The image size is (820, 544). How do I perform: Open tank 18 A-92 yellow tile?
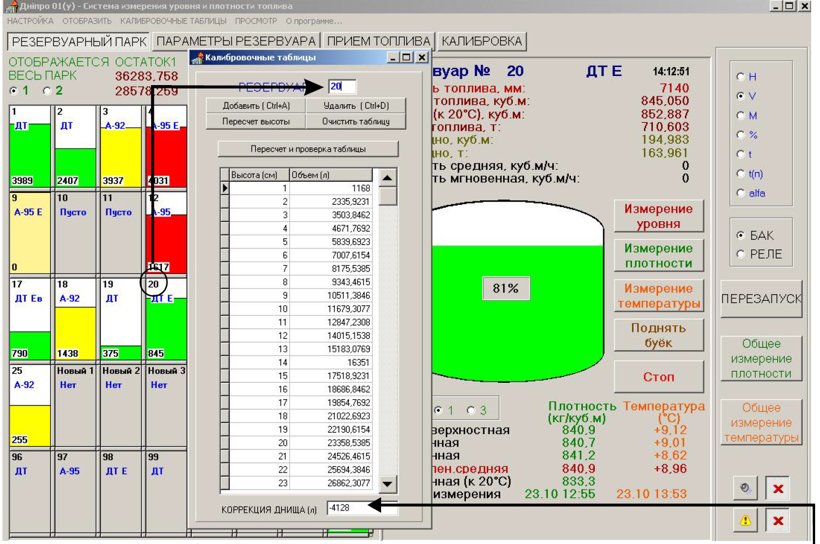coord(76,319)
